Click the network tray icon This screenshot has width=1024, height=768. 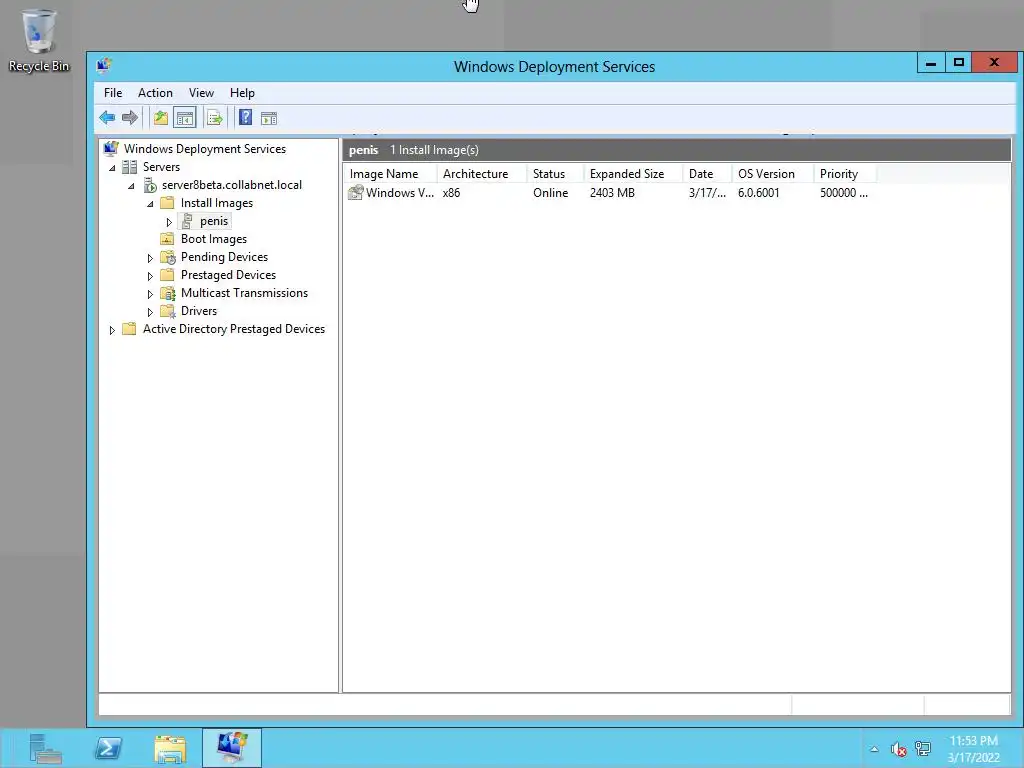(x=923, y=748)
